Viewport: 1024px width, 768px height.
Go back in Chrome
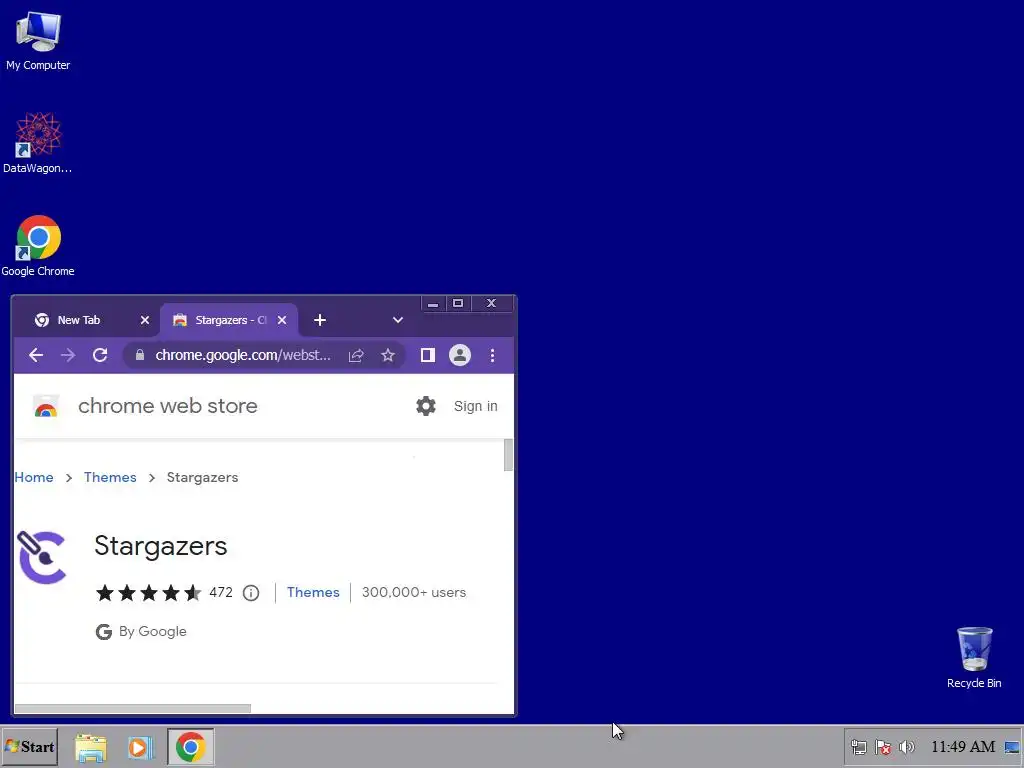(x=36, y=355)
